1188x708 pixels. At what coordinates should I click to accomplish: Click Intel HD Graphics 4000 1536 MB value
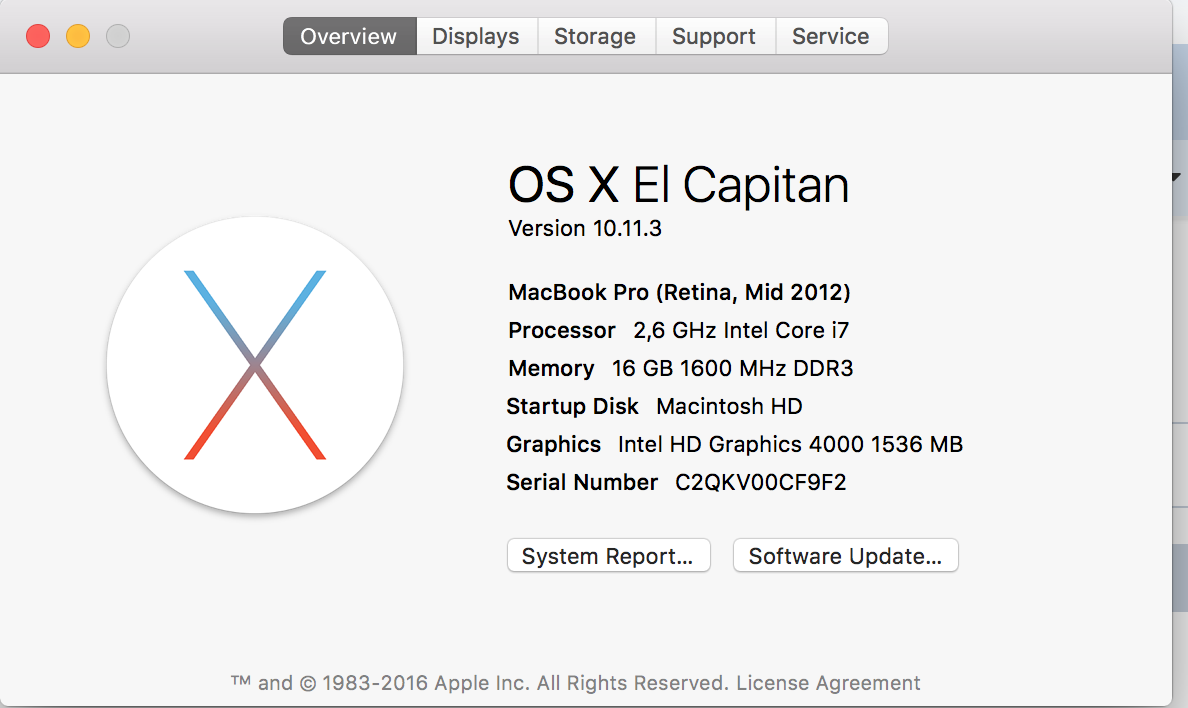pos(790,444)
